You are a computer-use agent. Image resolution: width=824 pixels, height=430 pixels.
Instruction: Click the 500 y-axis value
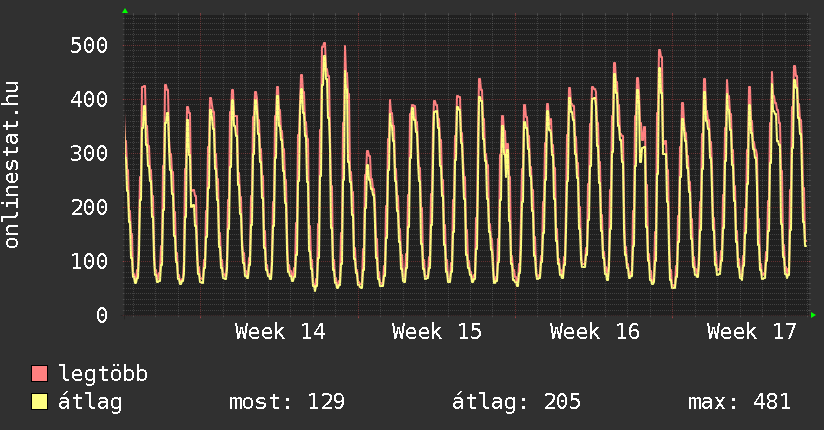(89, 45)
